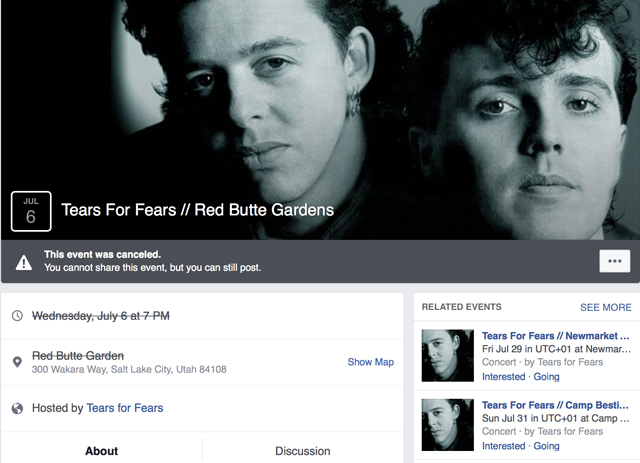
Task: Open the Newmarket related event title
Action: [556, 336]
